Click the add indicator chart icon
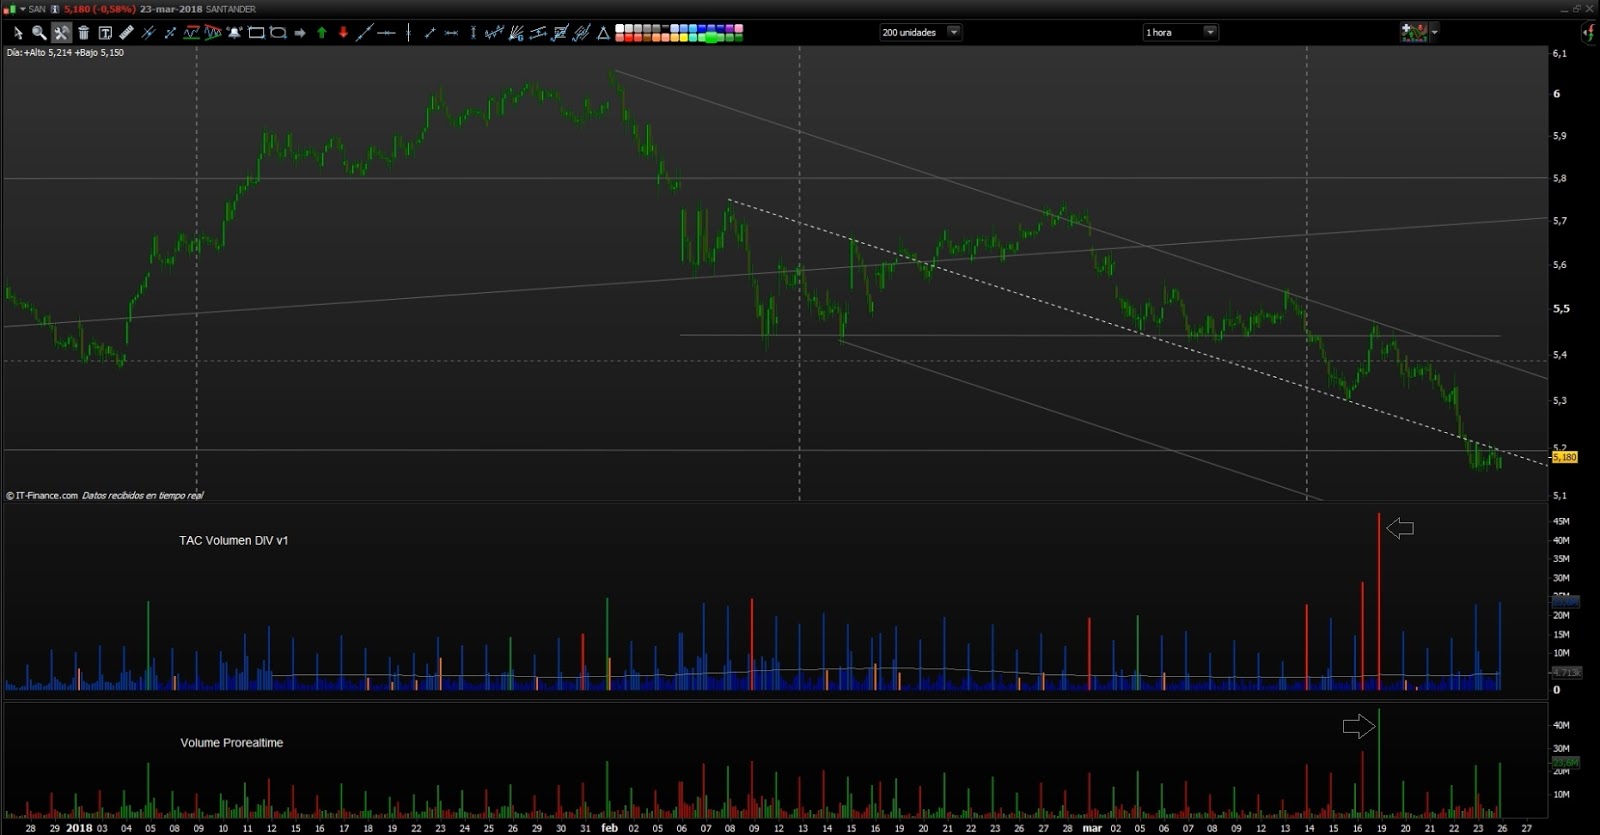1600x835 pixels. tap(1413, 33)
